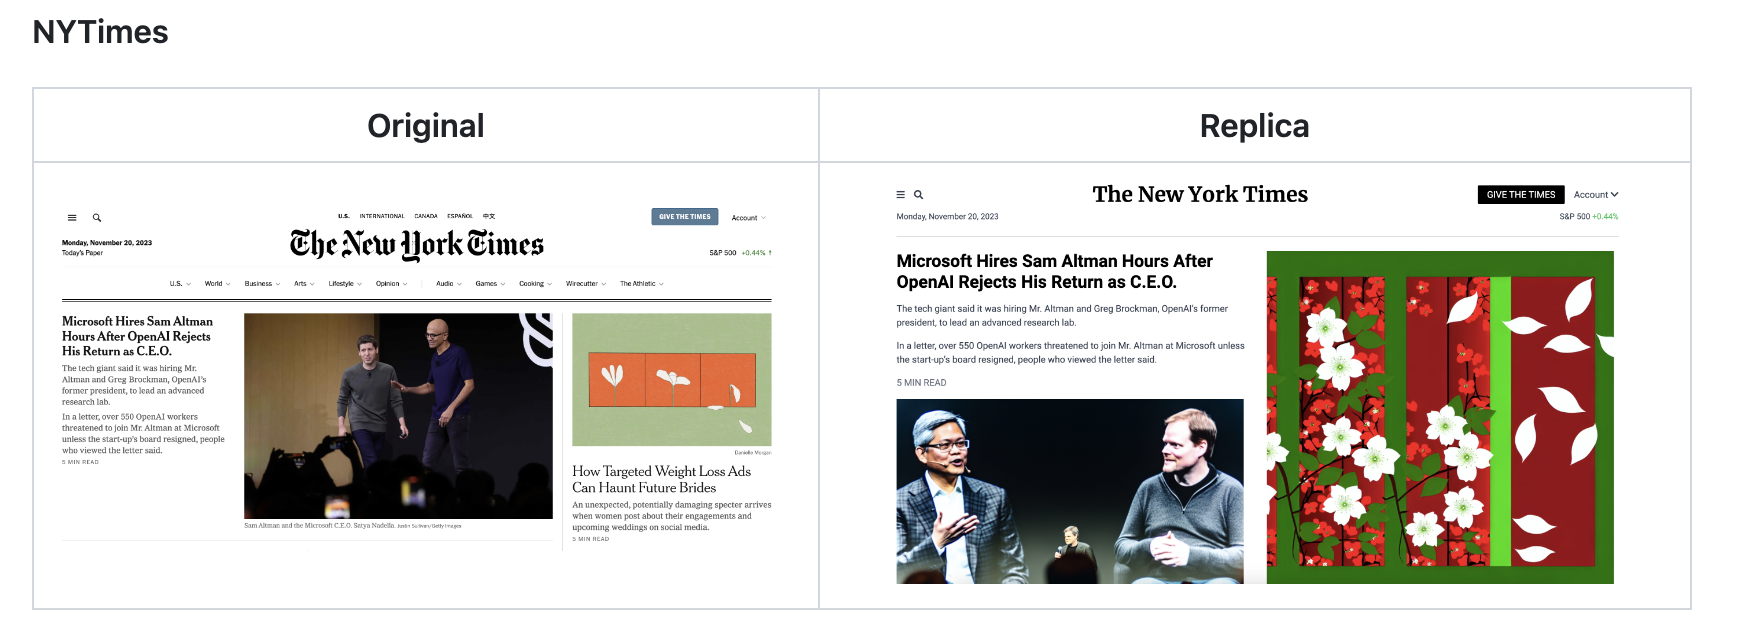Image resolution: width=1742 pixels, height=642 pixels.
Task: Expand the Account dropdown in the Original
Action: (748, 218)
